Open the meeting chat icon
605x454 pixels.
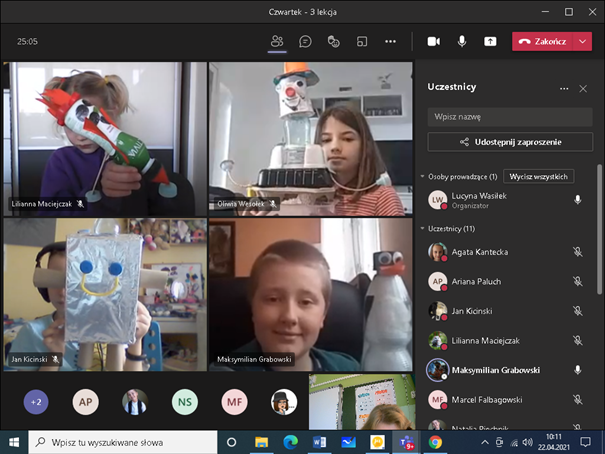(x=305, y=41)
